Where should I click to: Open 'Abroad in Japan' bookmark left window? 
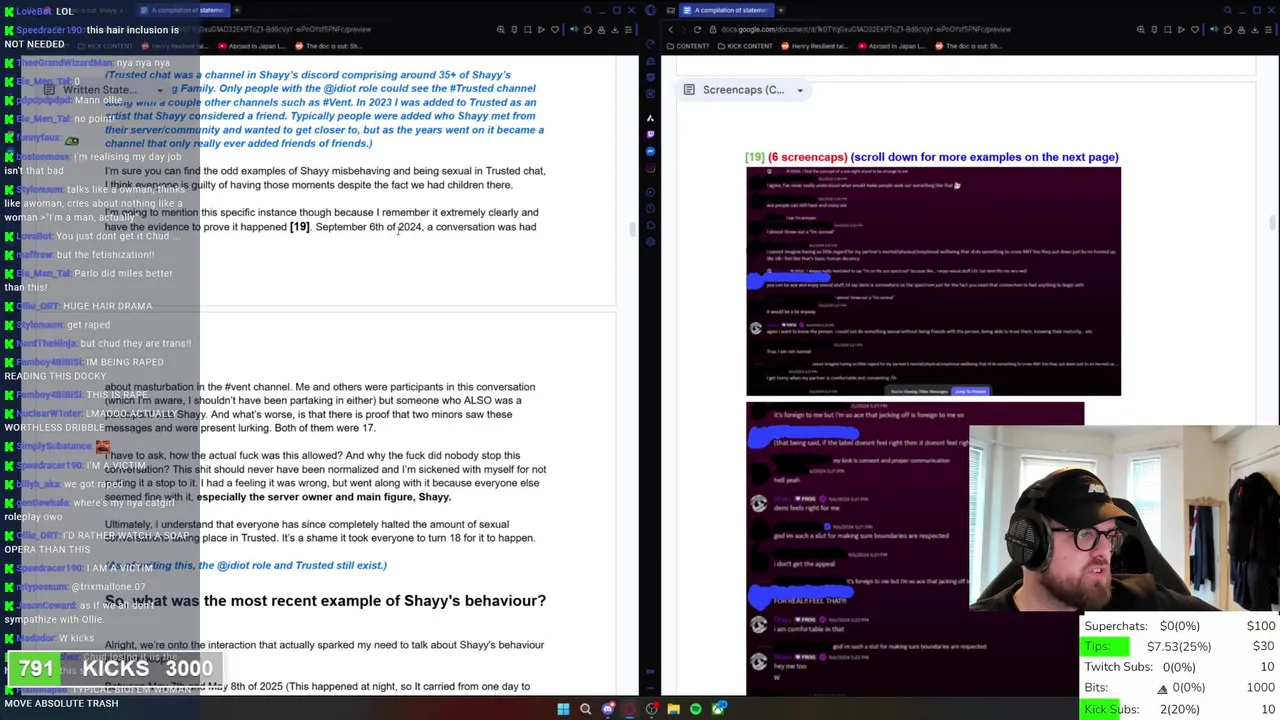tap(251, 46)
